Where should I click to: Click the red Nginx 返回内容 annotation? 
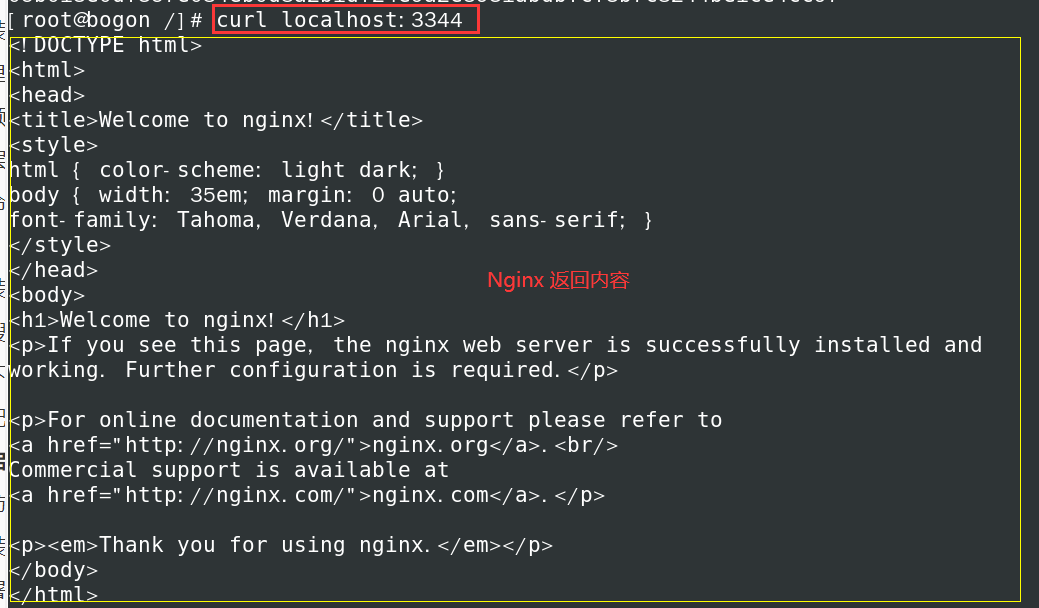click(558, 280)
